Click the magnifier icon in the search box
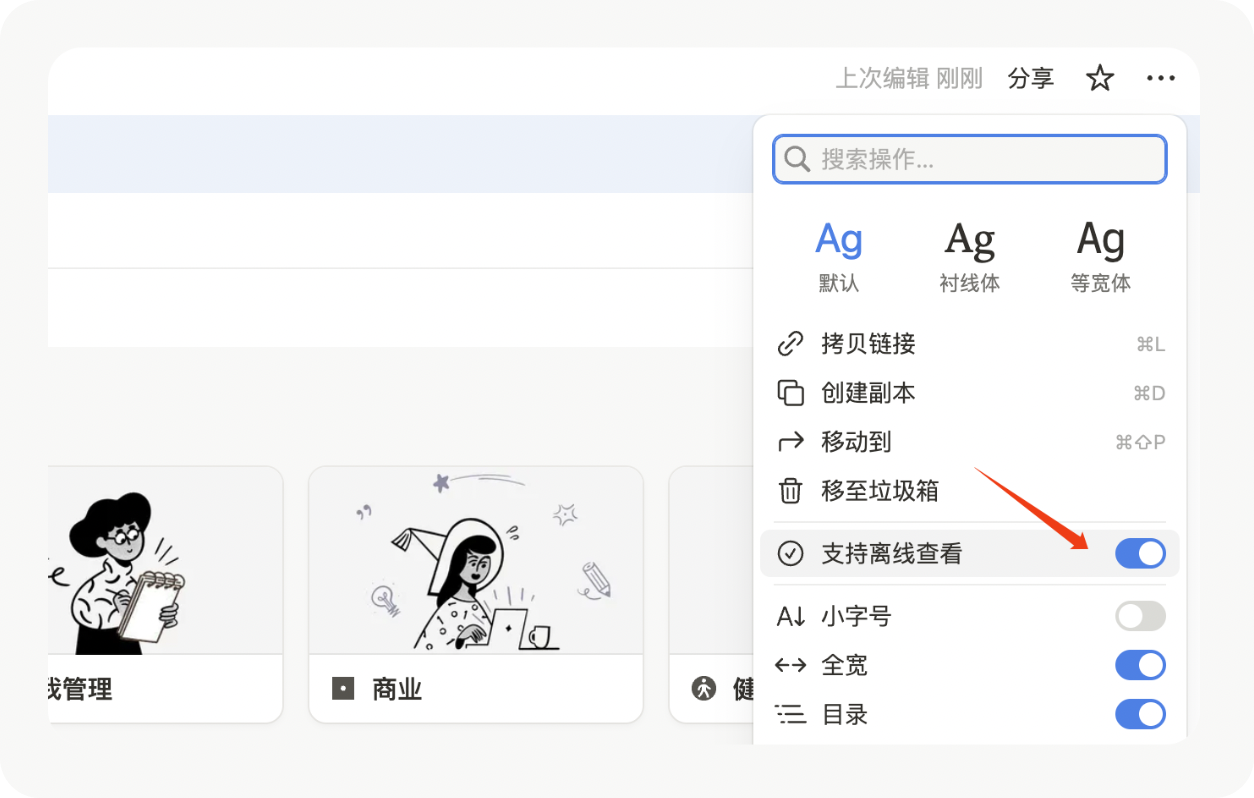Image resolution: width=1254 pixels, height=798 pixels. tap(796, 158)
